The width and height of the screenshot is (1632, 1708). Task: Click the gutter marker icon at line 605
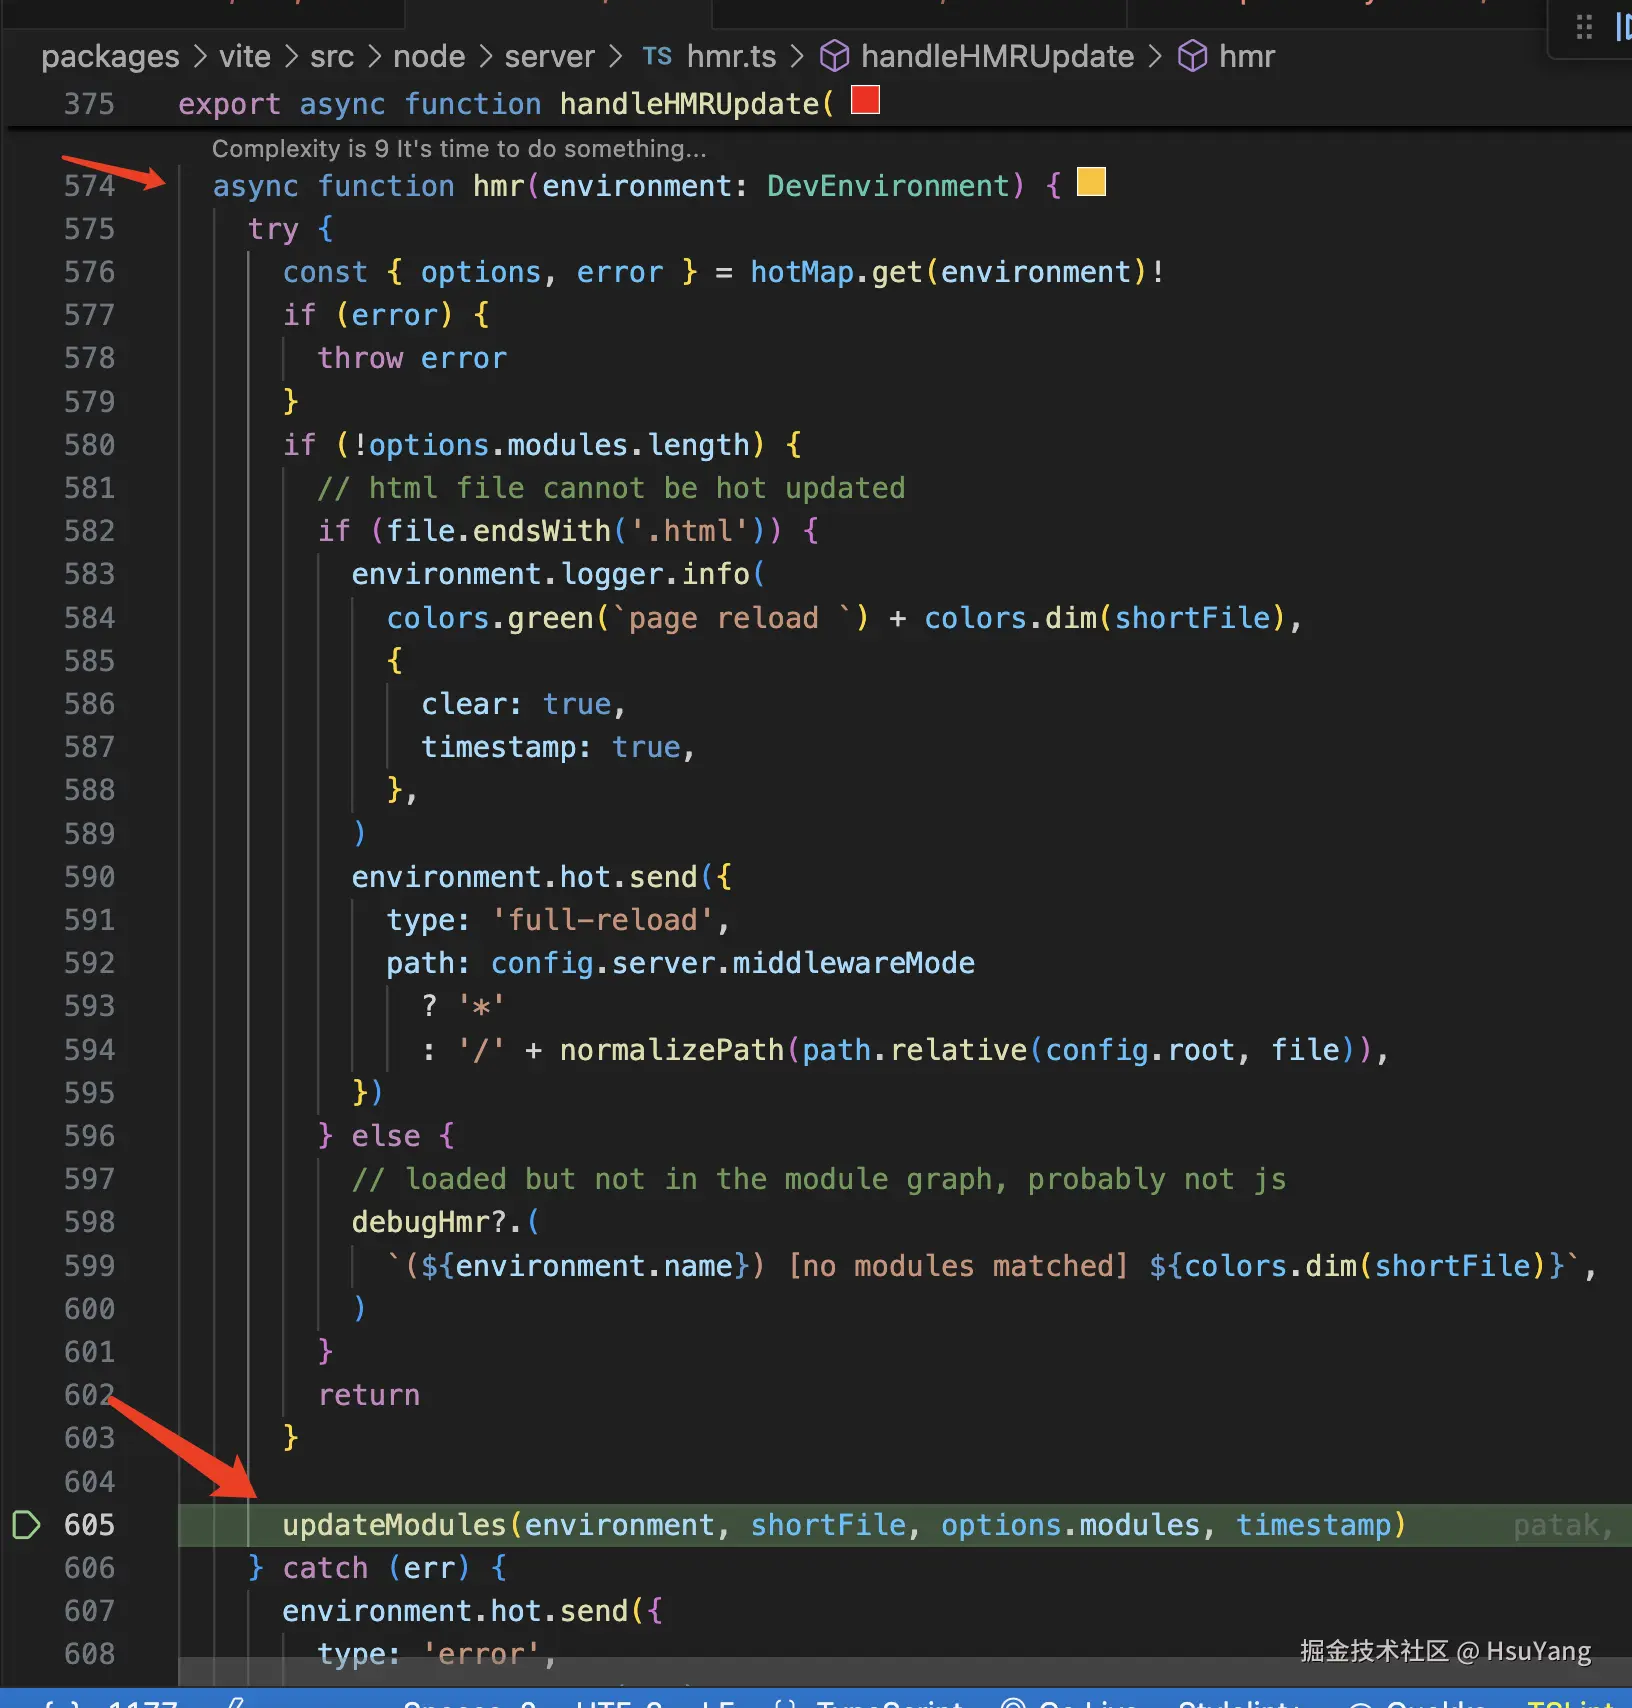(x=26, y=1525)
